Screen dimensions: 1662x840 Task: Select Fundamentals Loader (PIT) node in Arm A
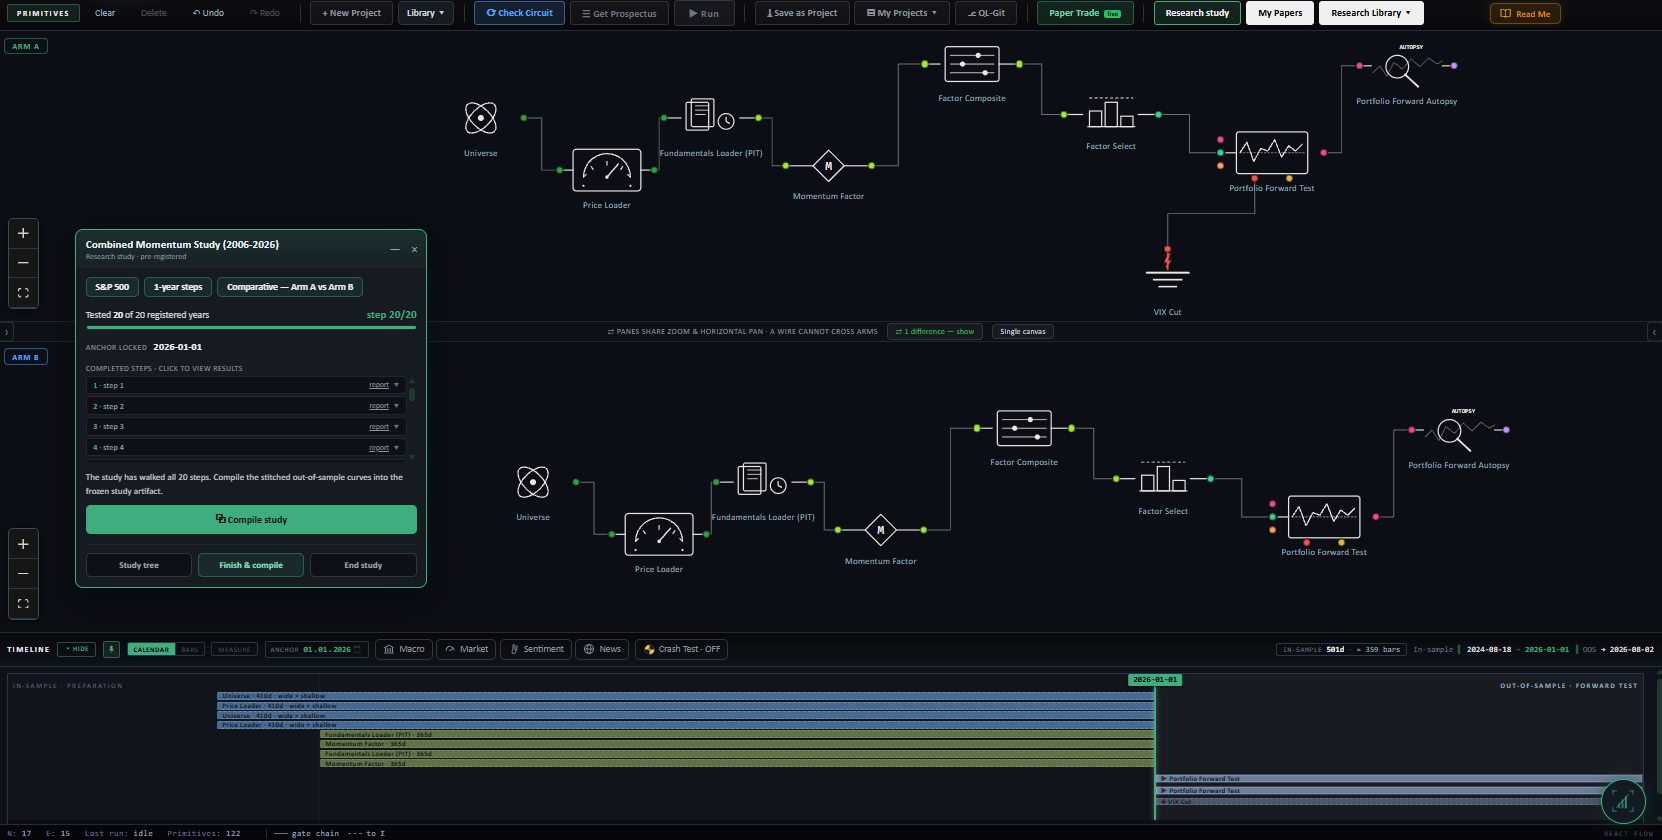click(x=710, y=117)
